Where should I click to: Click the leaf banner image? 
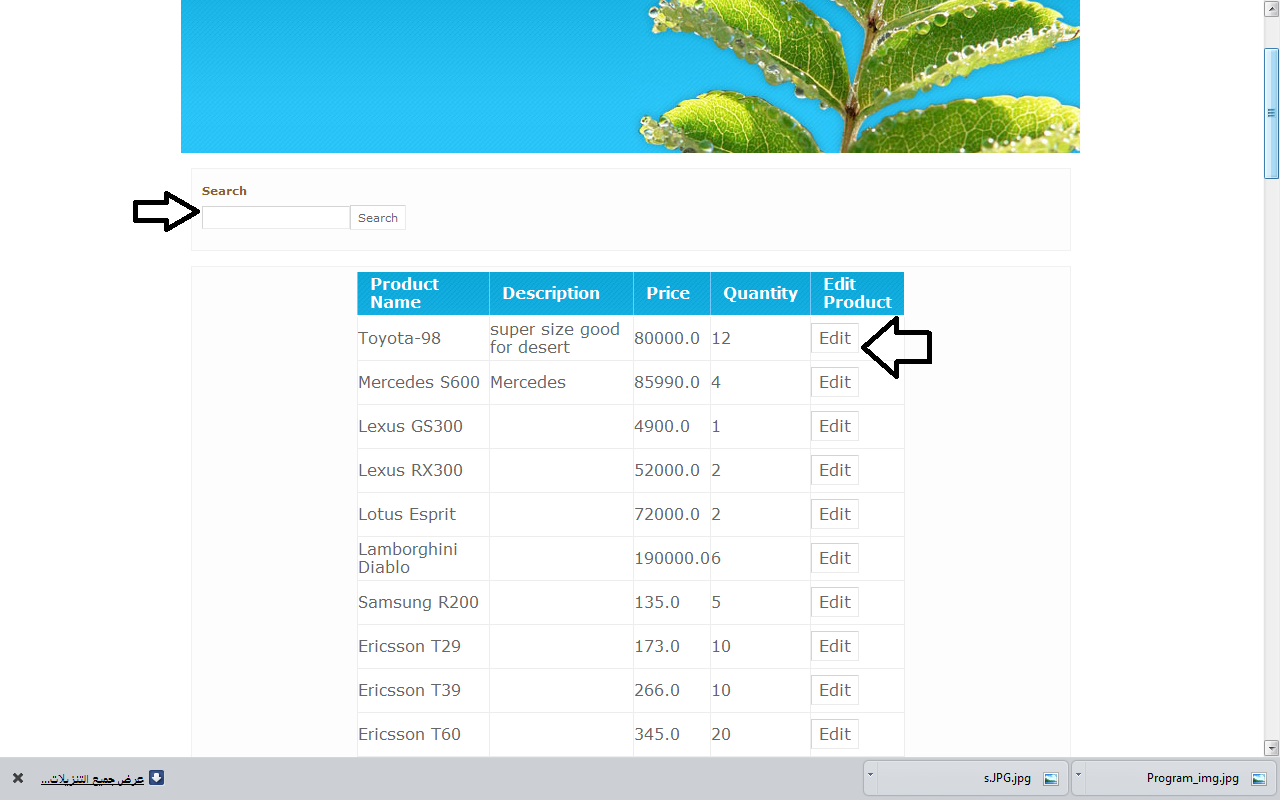pos(630,76)
